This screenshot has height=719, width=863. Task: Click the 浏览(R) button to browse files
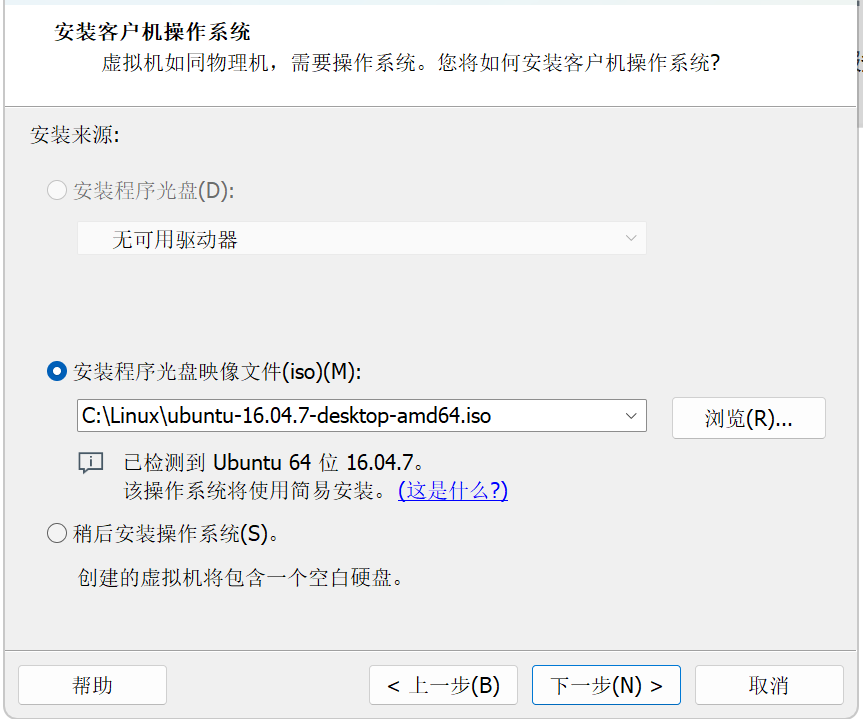click(748, 416)
